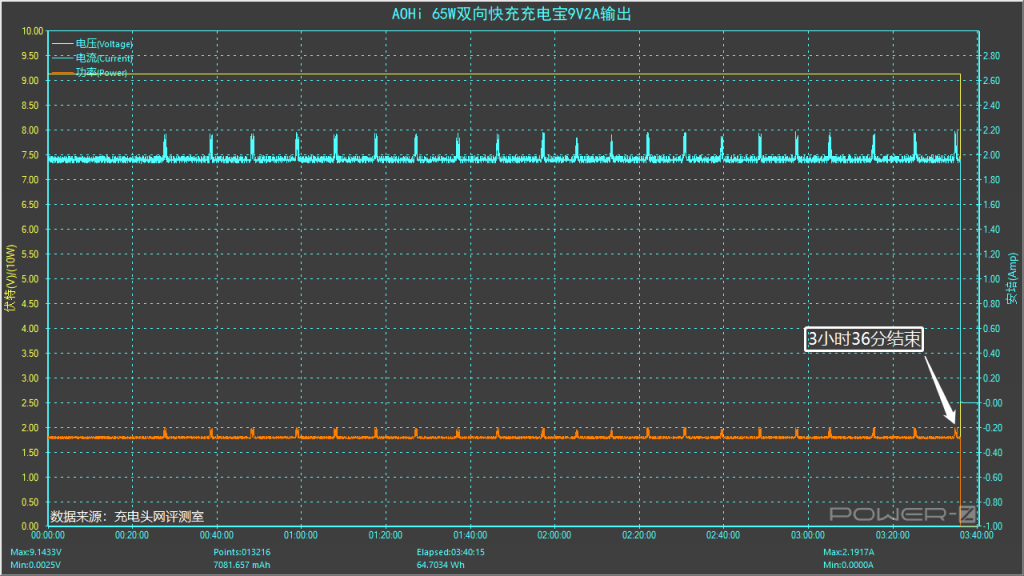Viewport: 1024px width, 576px height.
Task: Click the Max:2.1917A status value
Action: [x=848, y=552]
